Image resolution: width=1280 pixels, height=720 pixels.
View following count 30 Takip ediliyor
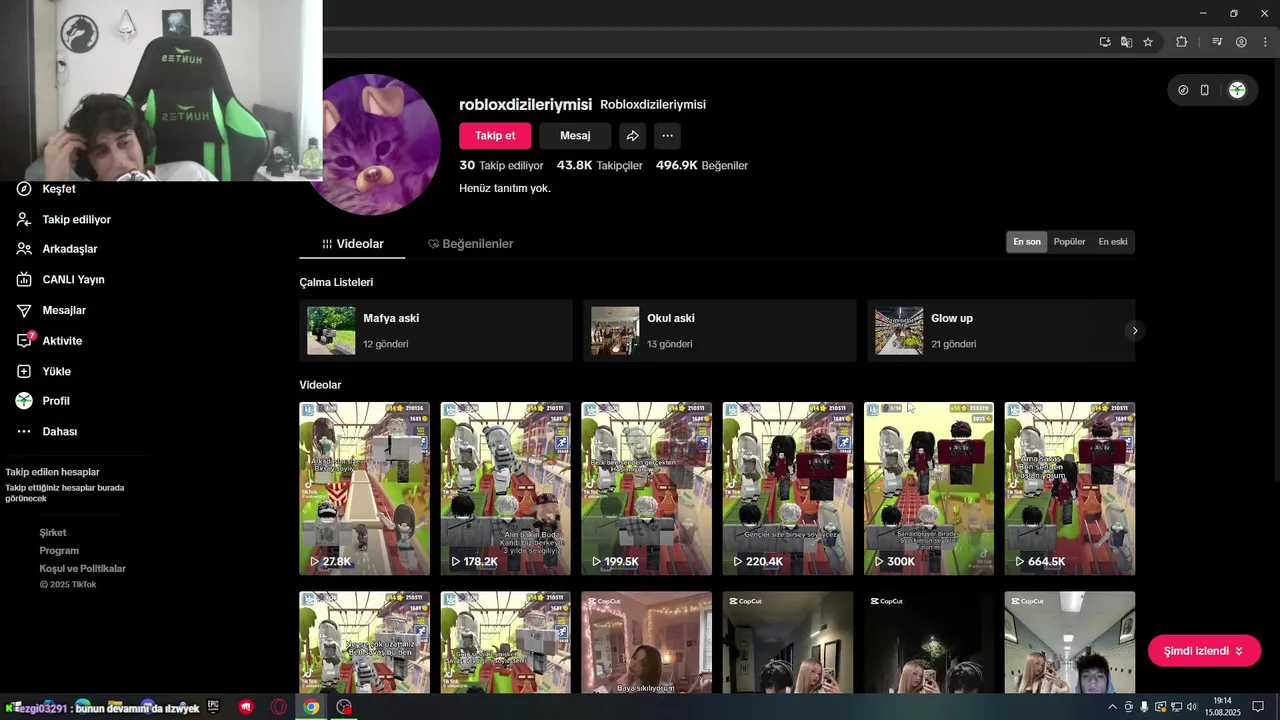(501, 166)
